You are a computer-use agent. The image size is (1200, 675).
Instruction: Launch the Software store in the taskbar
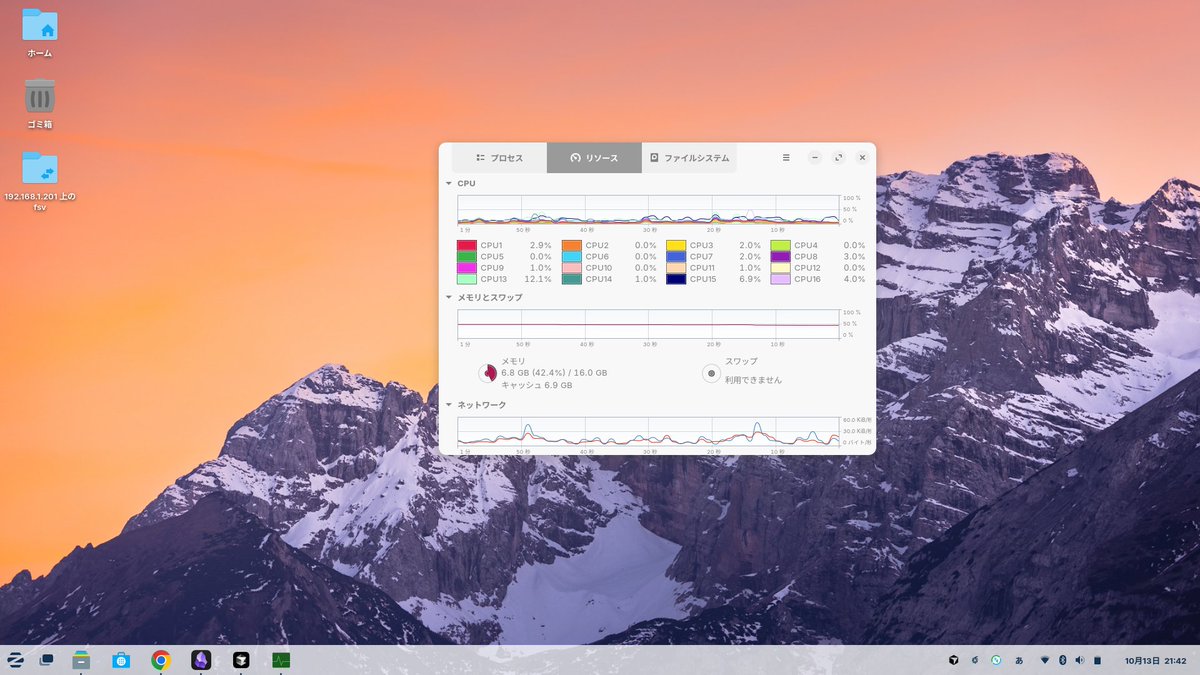121,660
